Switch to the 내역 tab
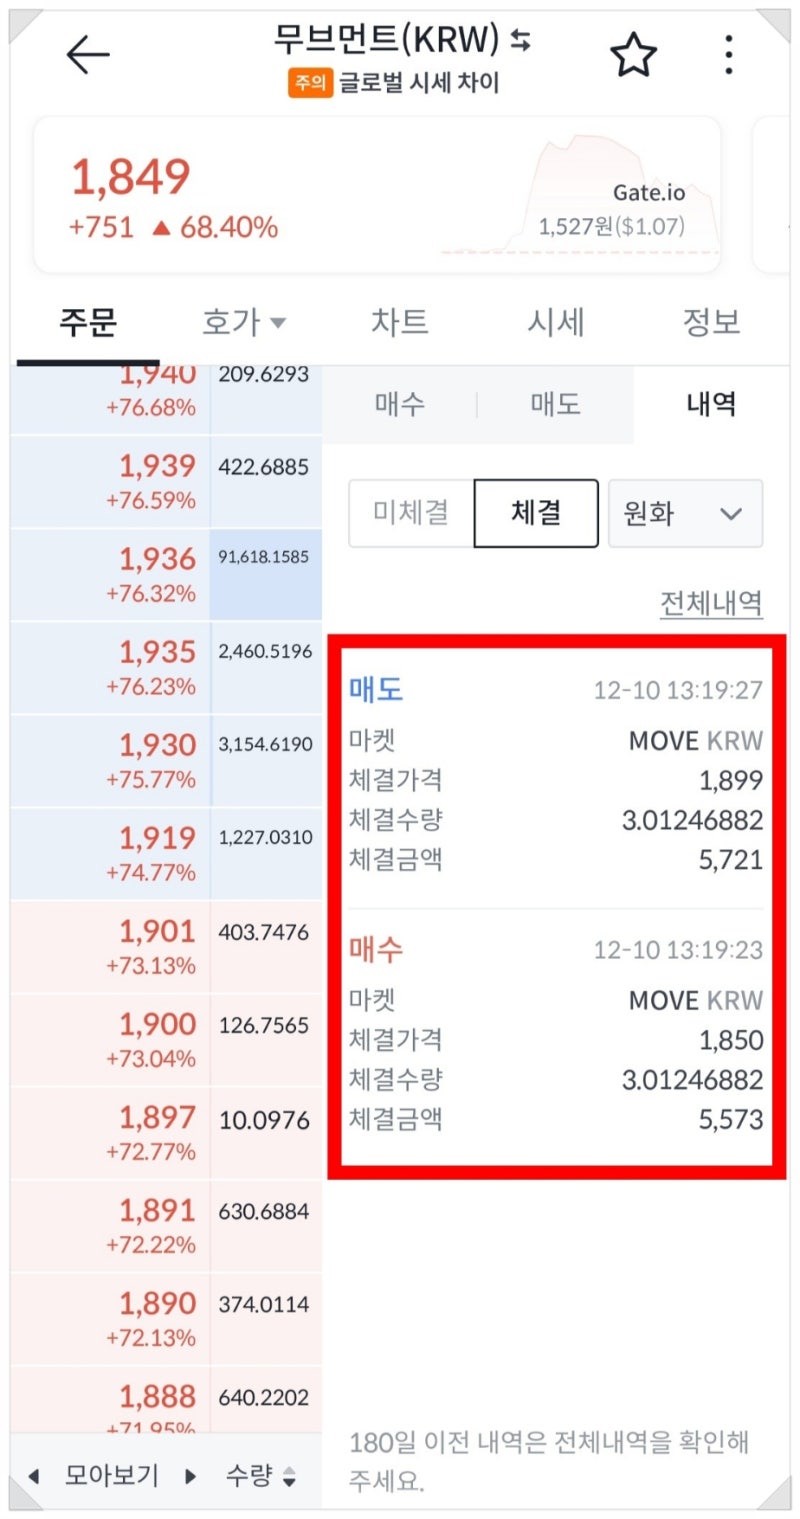The width and height of the screenshot is (800, 1519). [712, 403]
